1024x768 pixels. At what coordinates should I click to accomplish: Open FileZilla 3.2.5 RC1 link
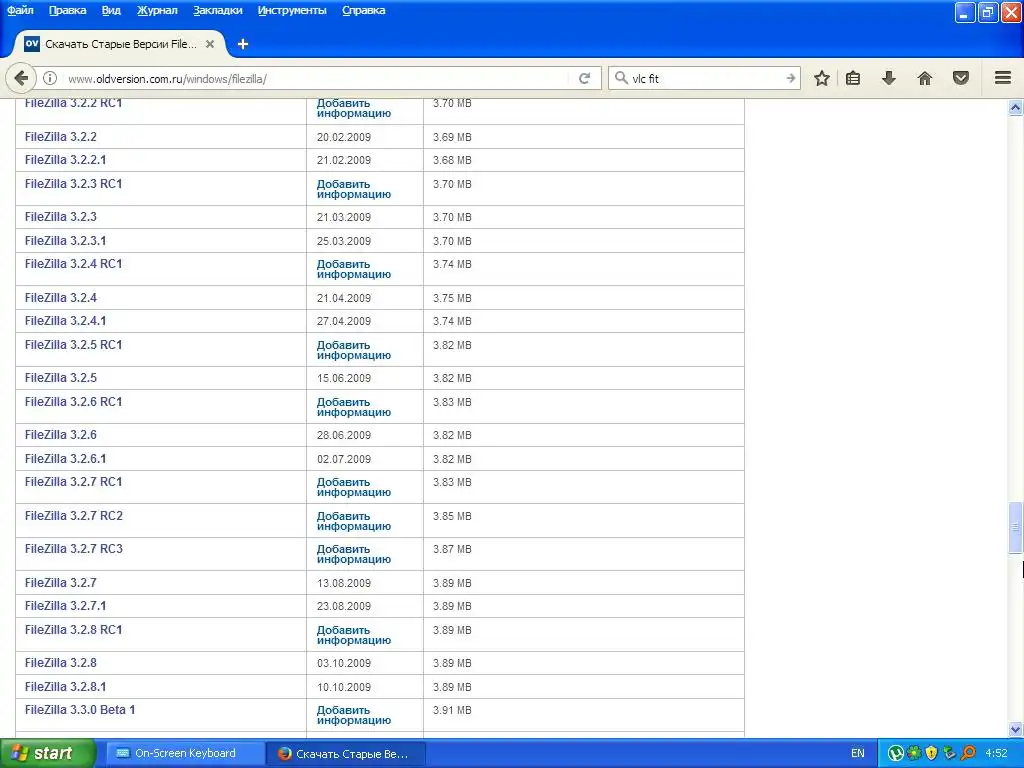click(x=73, y=345)
